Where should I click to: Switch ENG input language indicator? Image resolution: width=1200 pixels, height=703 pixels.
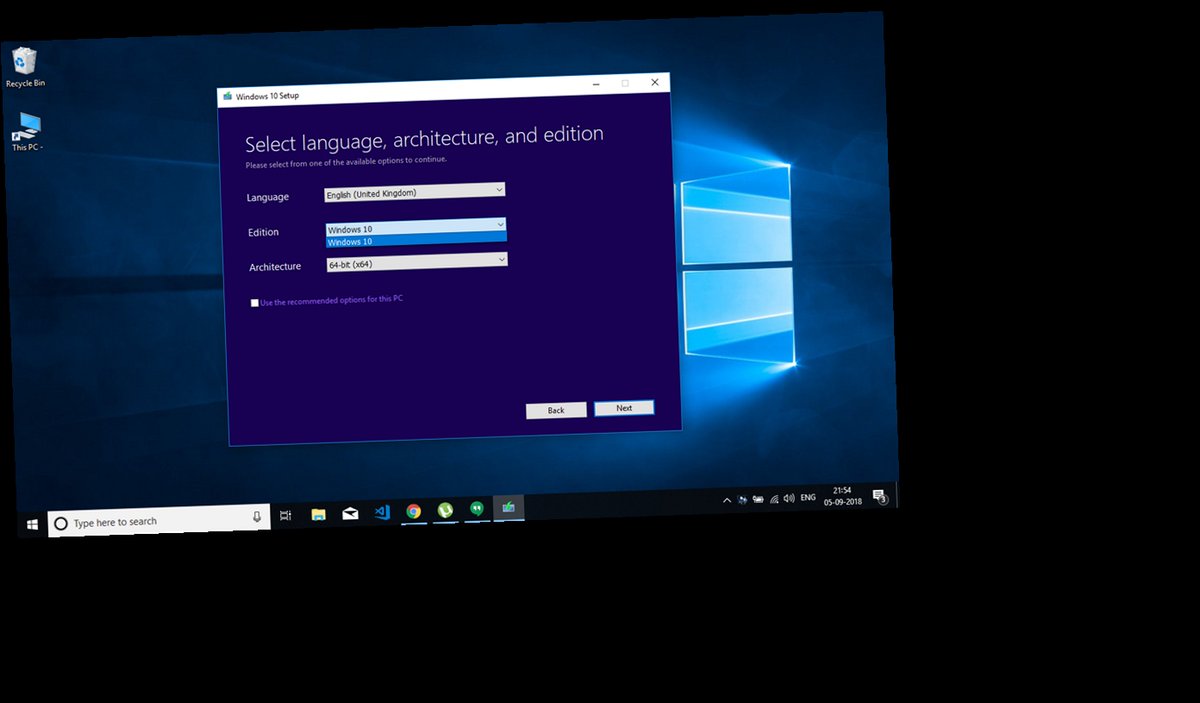[809, 497]
